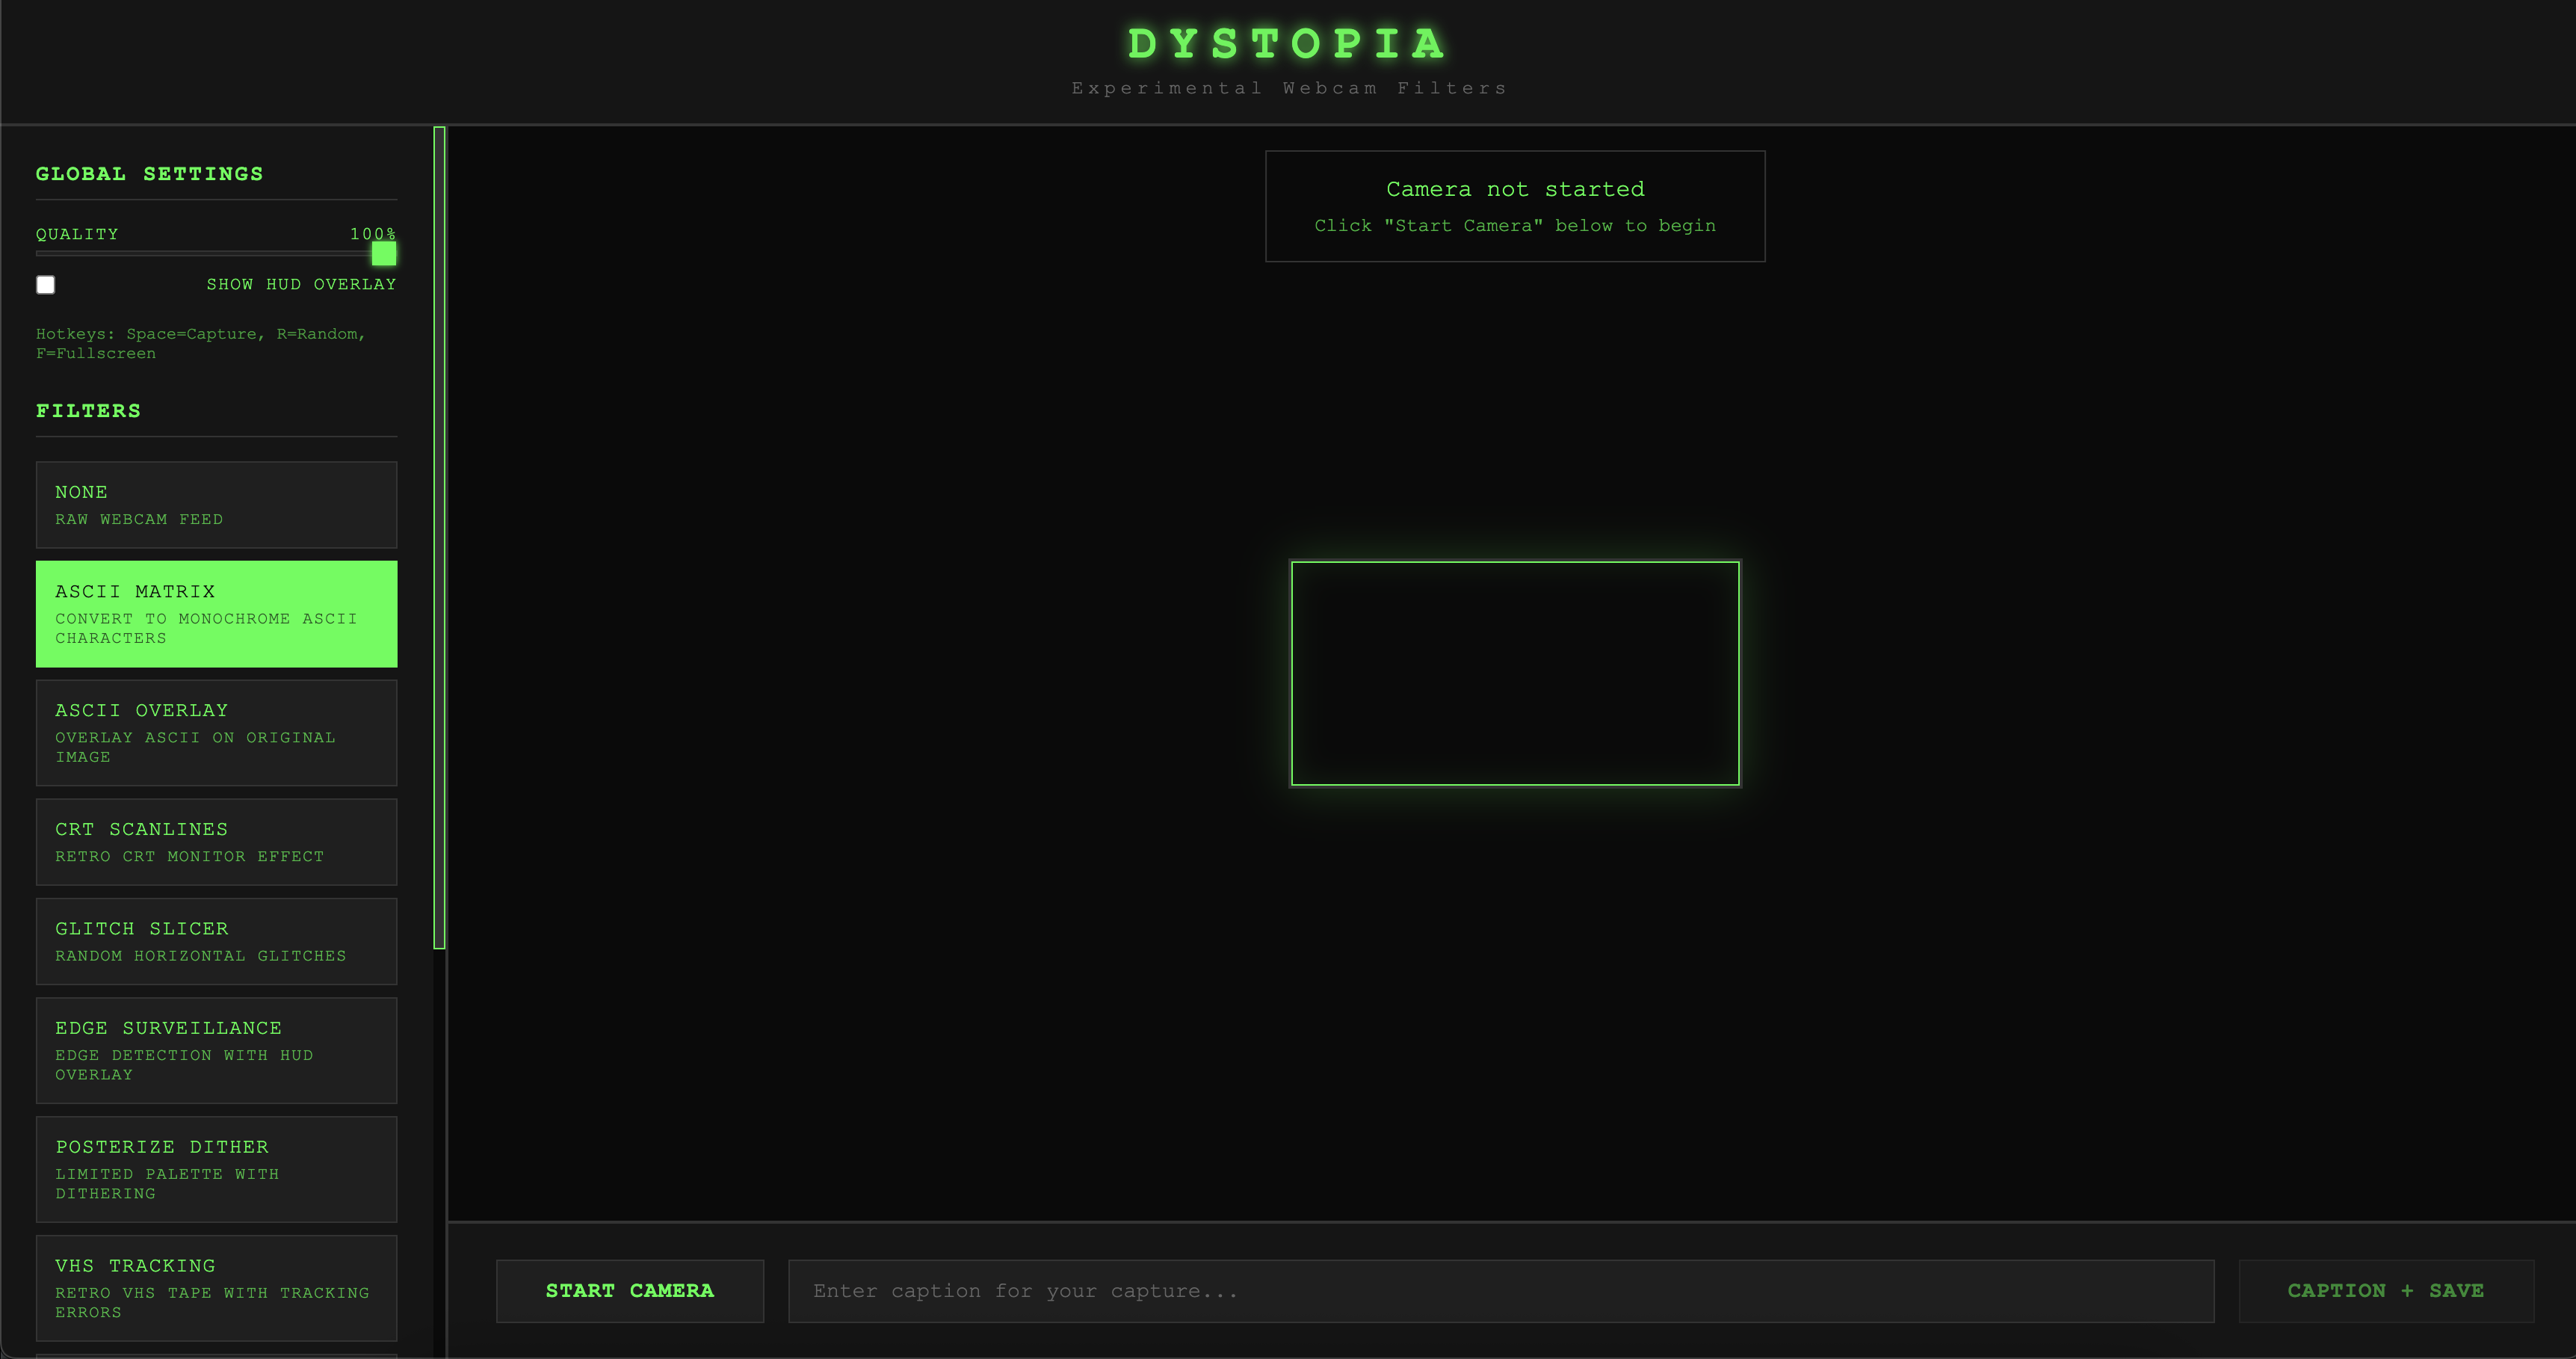The width and height of the screenshot is (2576, 1359).
Task: Turn on the VHS TRACKING filter
Action: [216, 1287]
